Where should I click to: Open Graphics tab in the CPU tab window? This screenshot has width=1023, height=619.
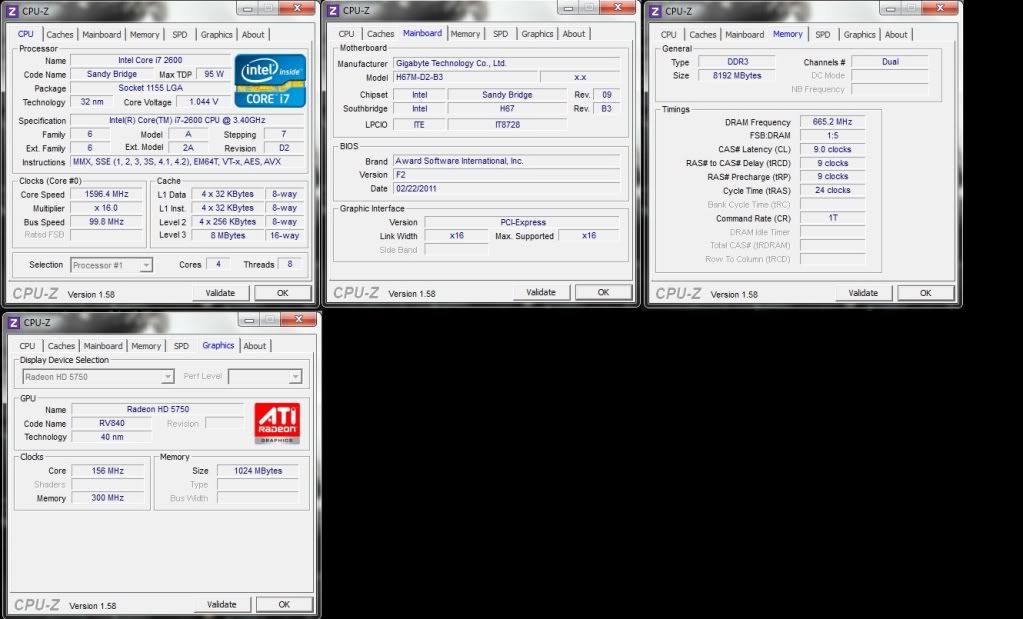pyautogui.click(x=217, y=35)
